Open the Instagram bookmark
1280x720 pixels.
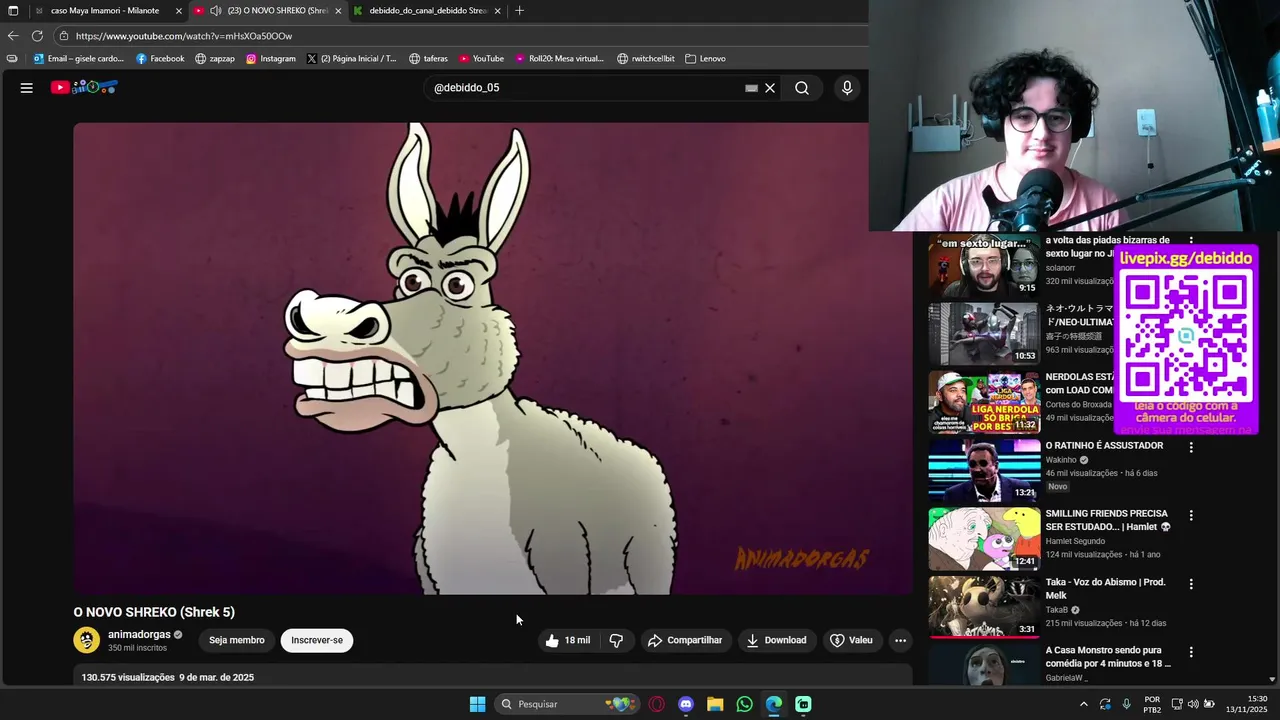[x=271, y=59]
